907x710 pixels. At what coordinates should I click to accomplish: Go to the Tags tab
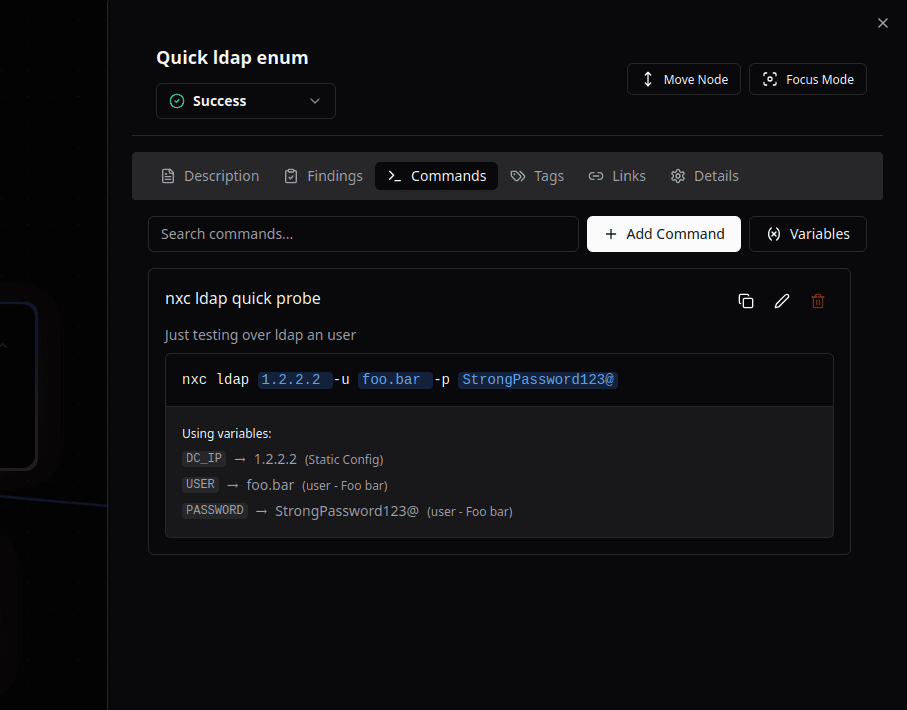537,176
